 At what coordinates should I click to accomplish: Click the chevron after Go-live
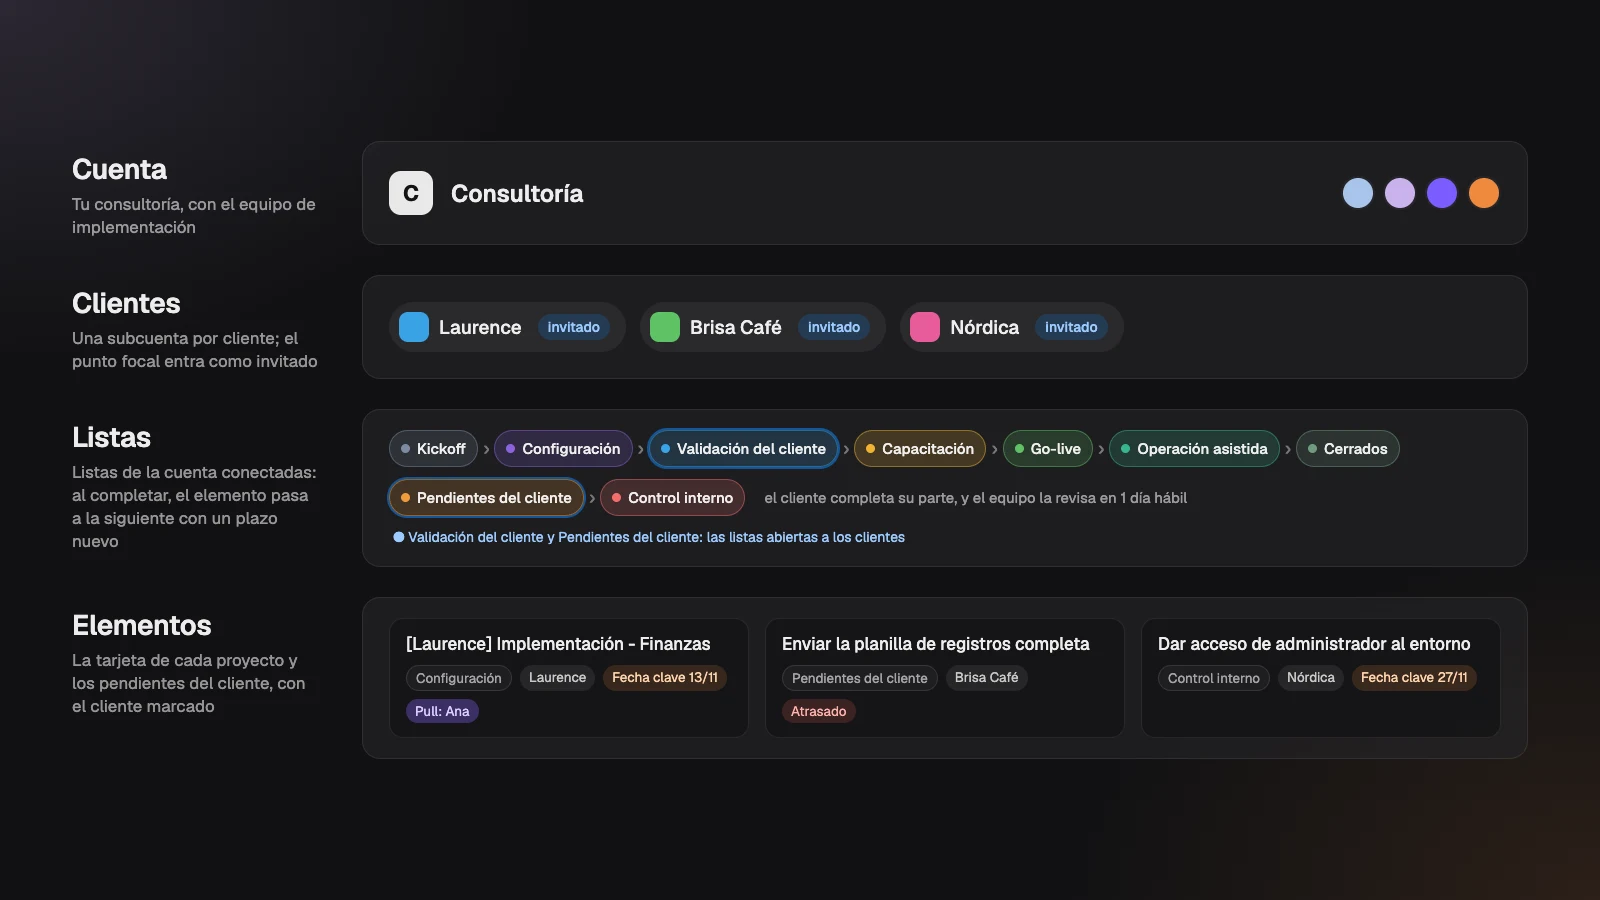pos(1101,449)
